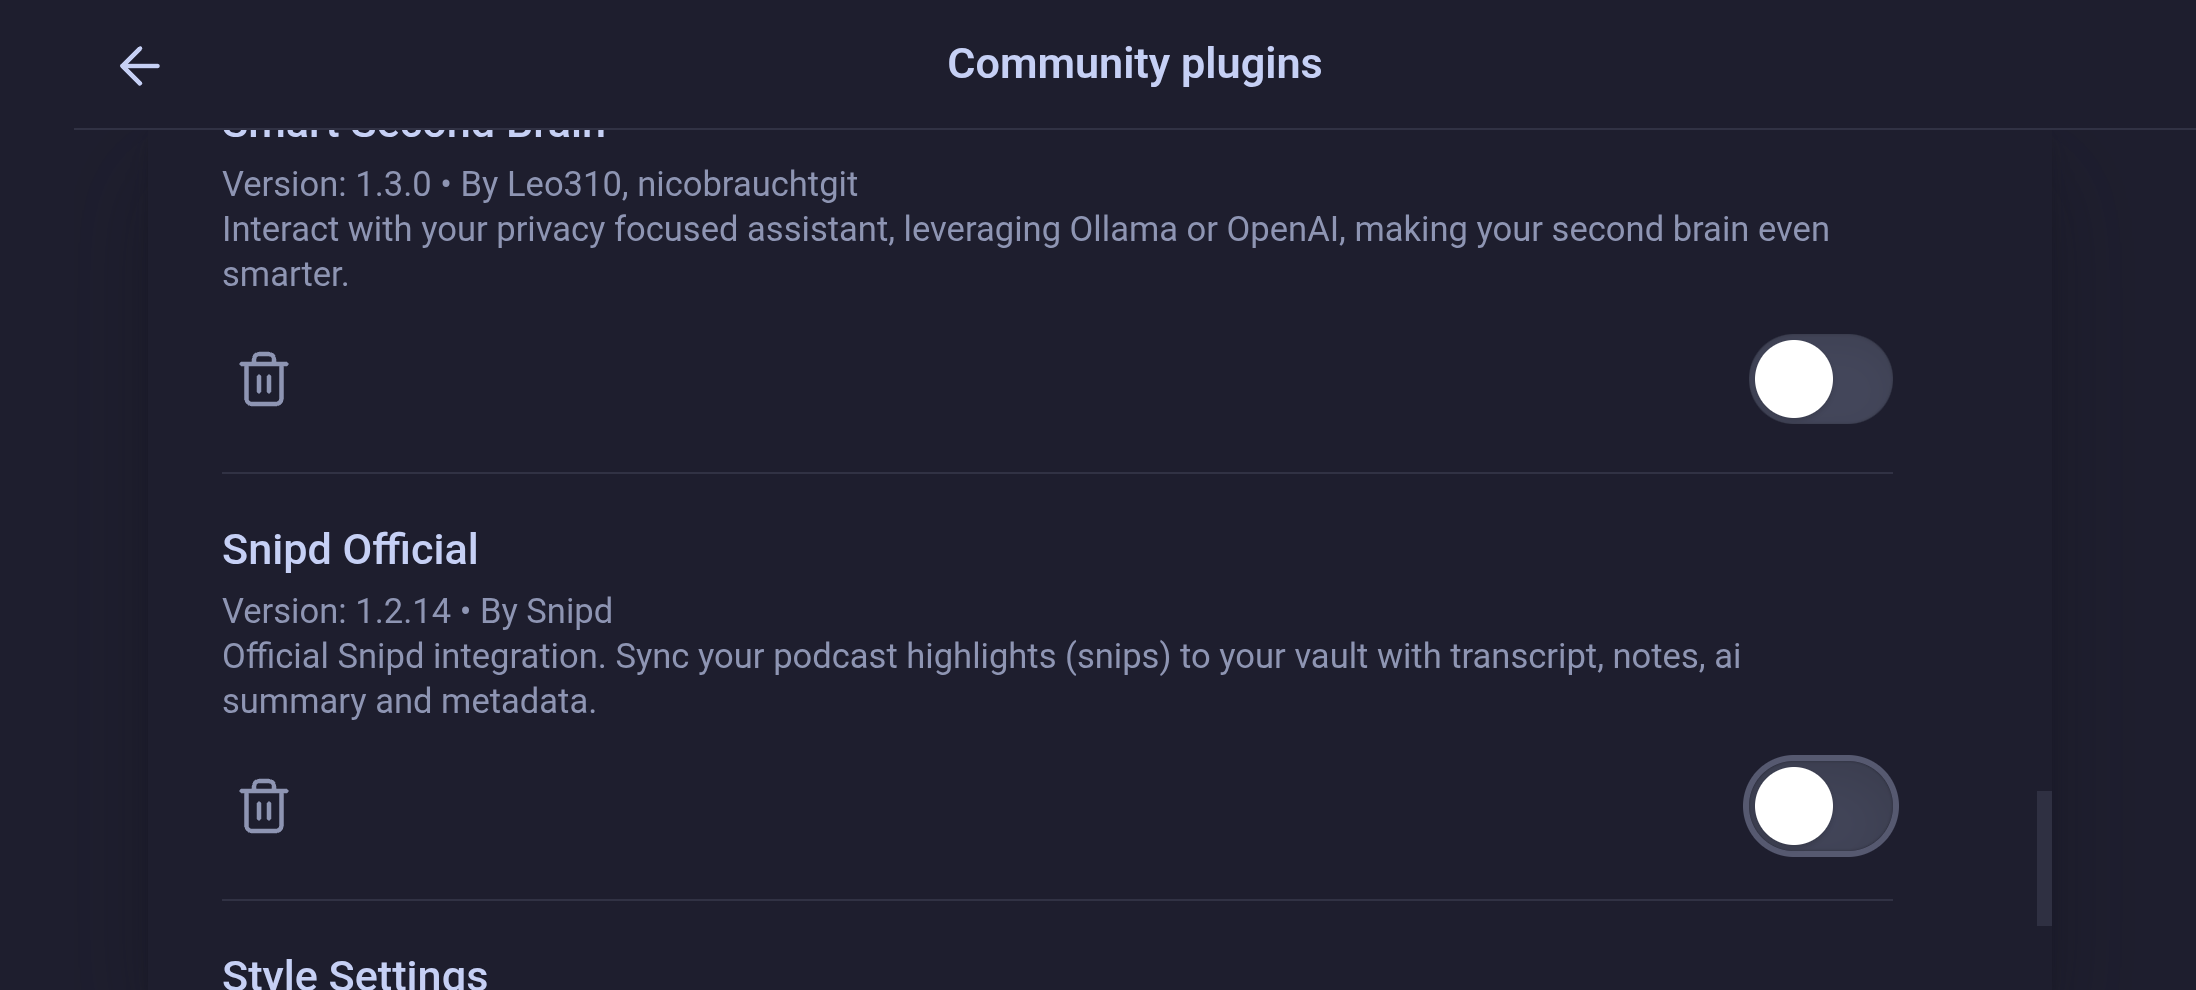Select the Style Settings plugin heading

(x=355, y=974)
